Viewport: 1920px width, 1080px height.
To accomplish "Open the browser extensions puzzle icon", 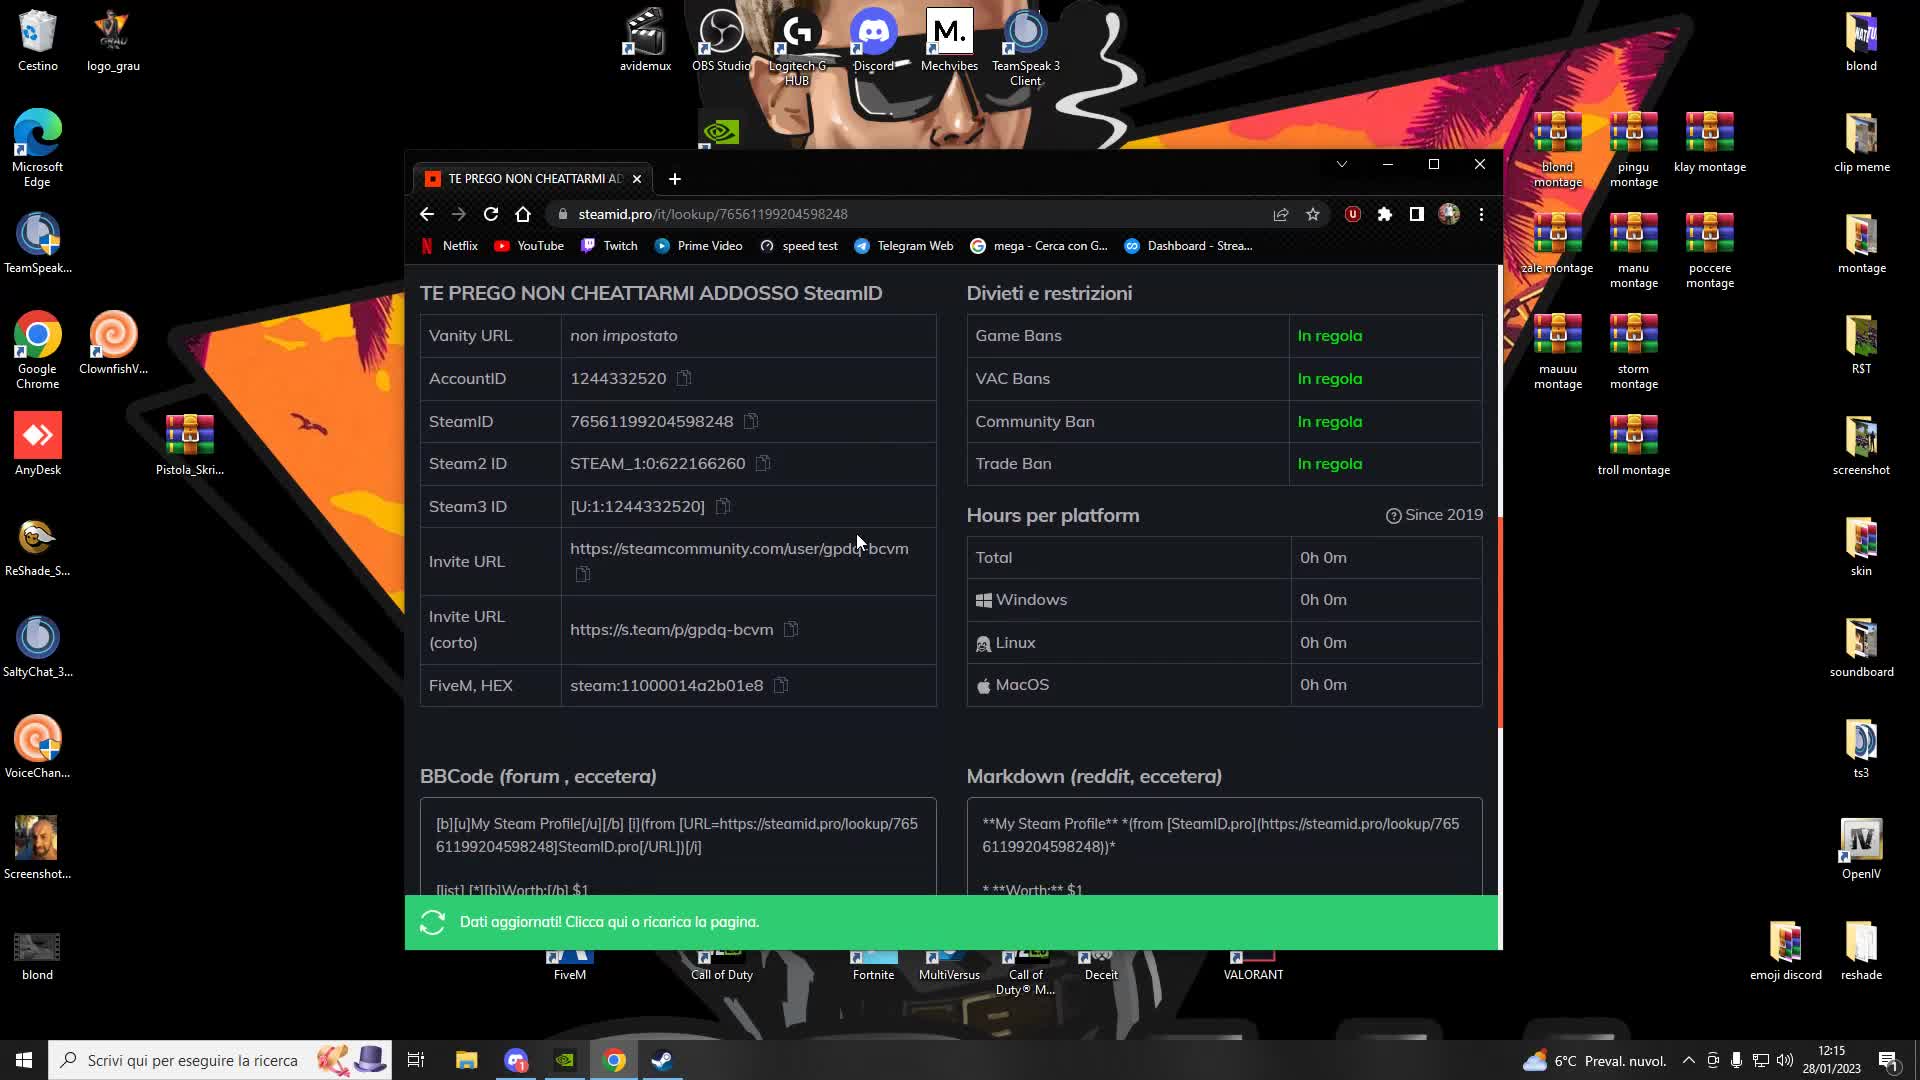I will coord(1385,214).
